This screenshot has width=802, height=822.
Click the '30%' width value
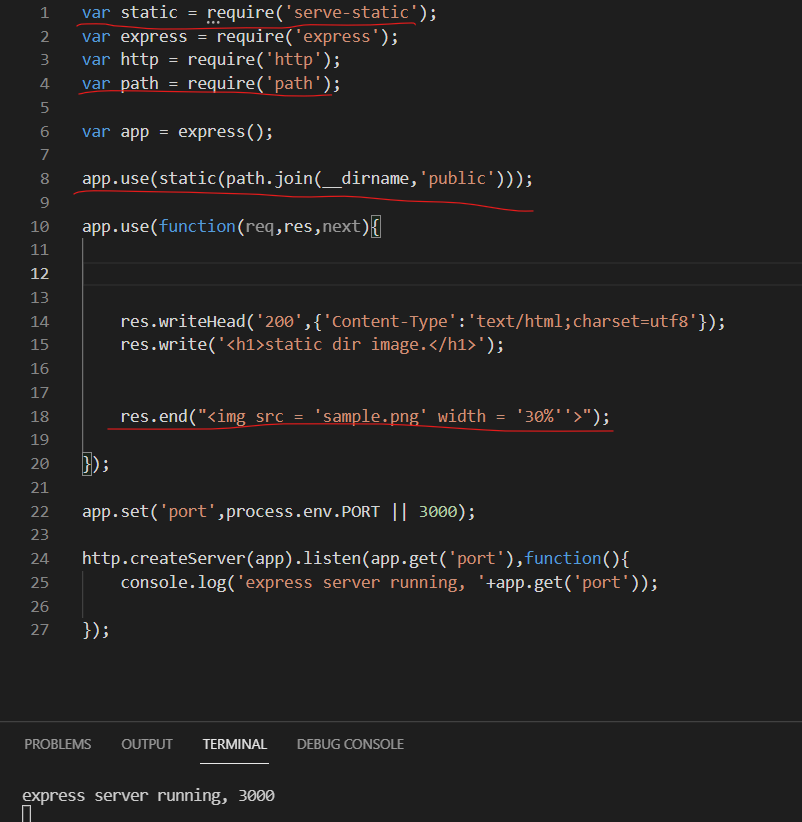pos(539,416)
